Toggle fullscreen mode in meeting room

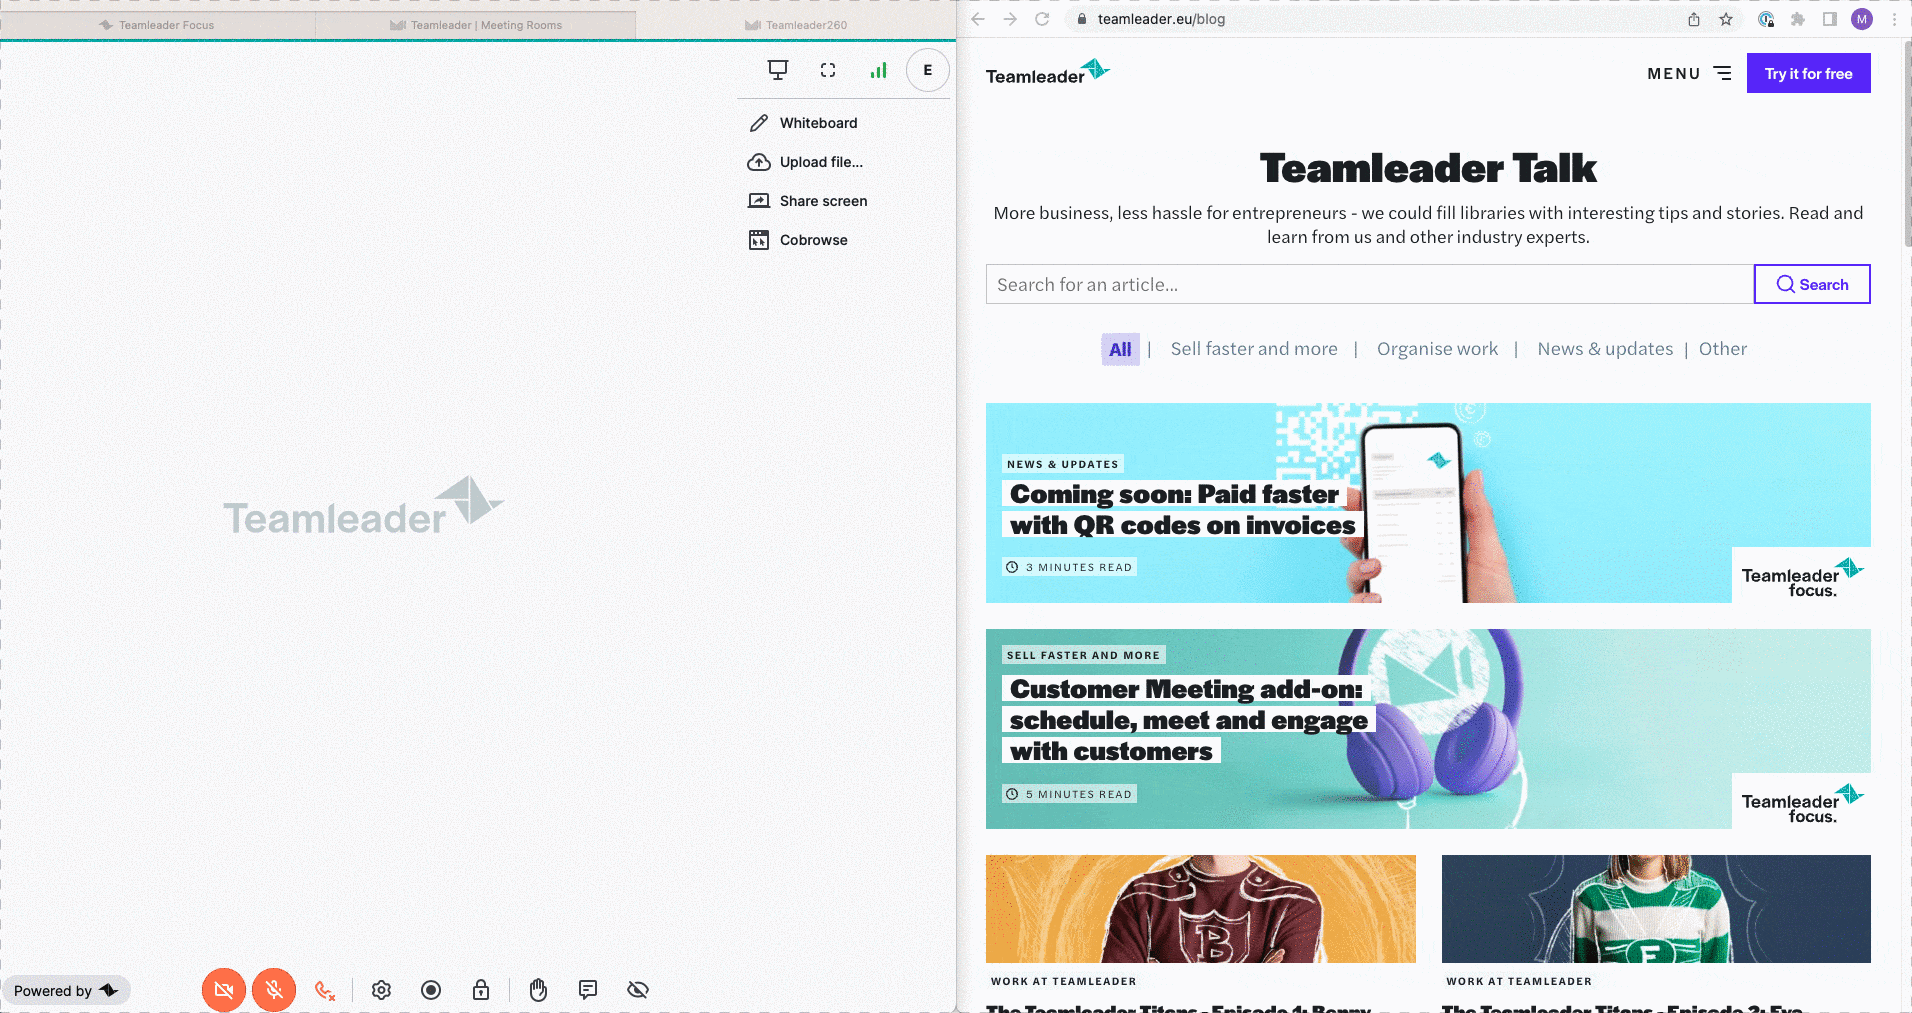828,70
